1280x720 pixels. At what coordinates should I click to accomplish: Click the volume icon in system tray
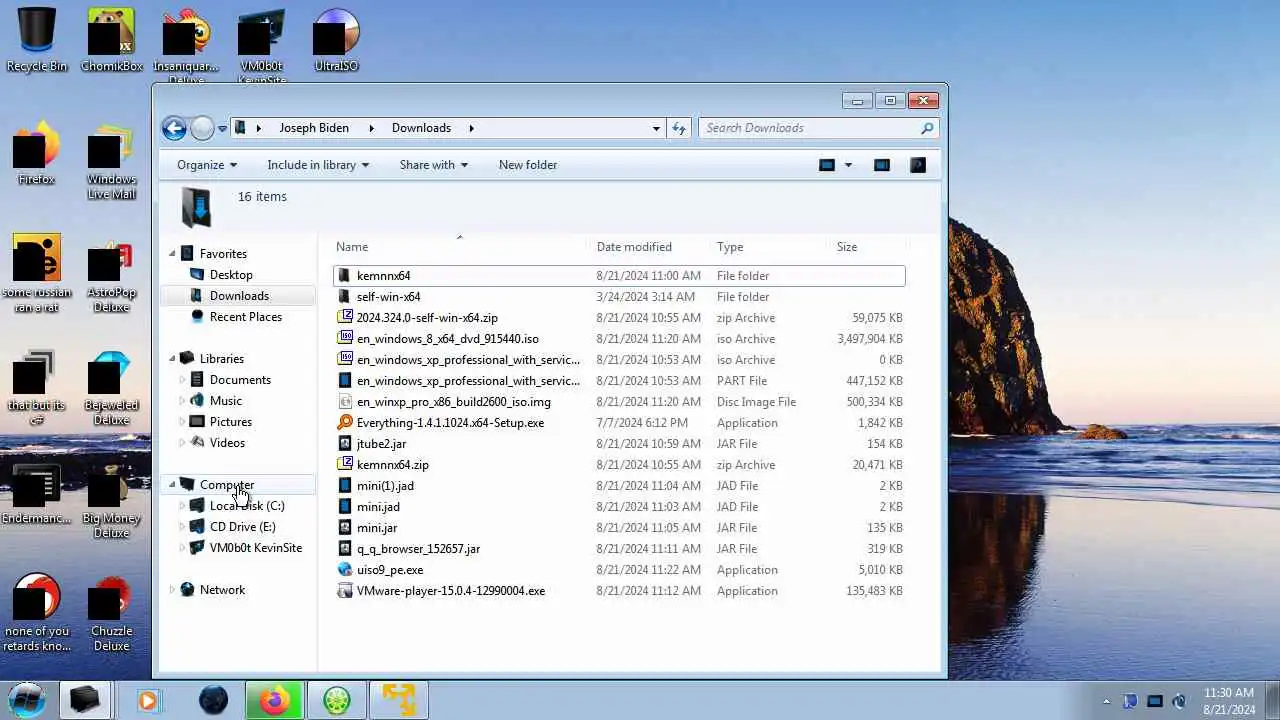click(x=1179, y=701)
